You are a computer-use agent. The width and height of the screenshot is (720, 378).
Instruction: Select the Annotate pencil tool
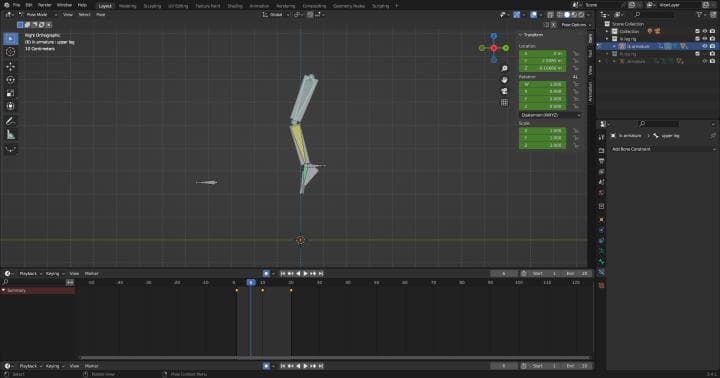(x=10, y=121)
